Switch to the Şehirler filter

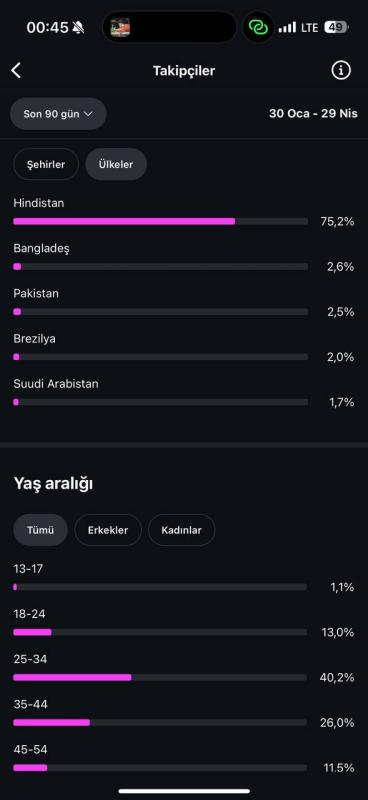point(46,164)
